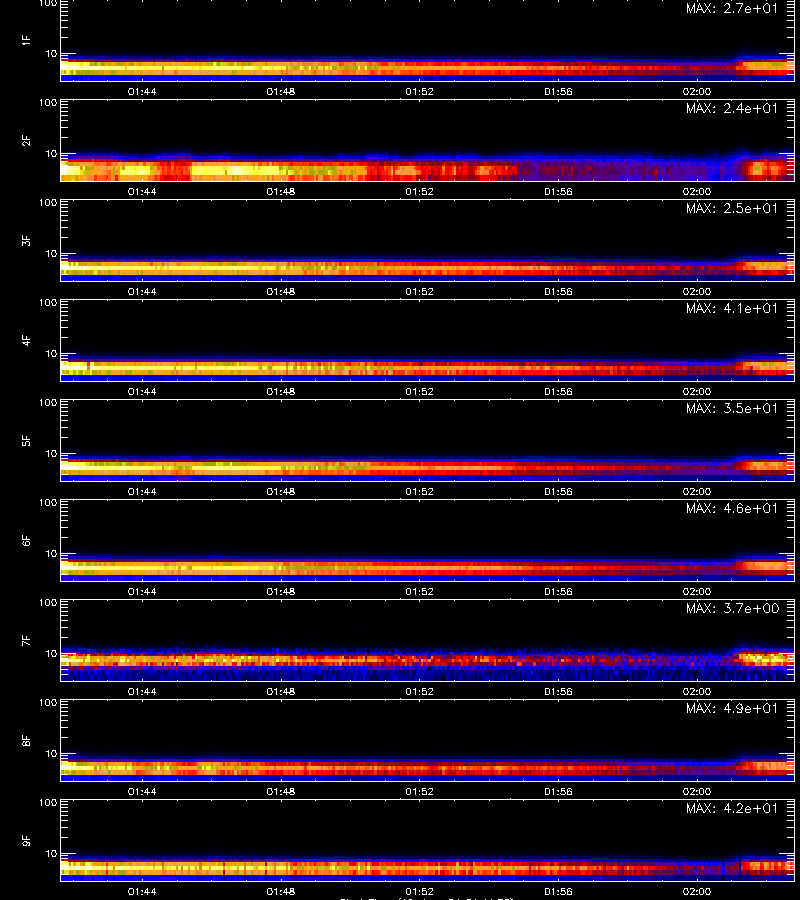Click the 7F panel label
This screenshot has width=800, height=900.
coord(26,641)
